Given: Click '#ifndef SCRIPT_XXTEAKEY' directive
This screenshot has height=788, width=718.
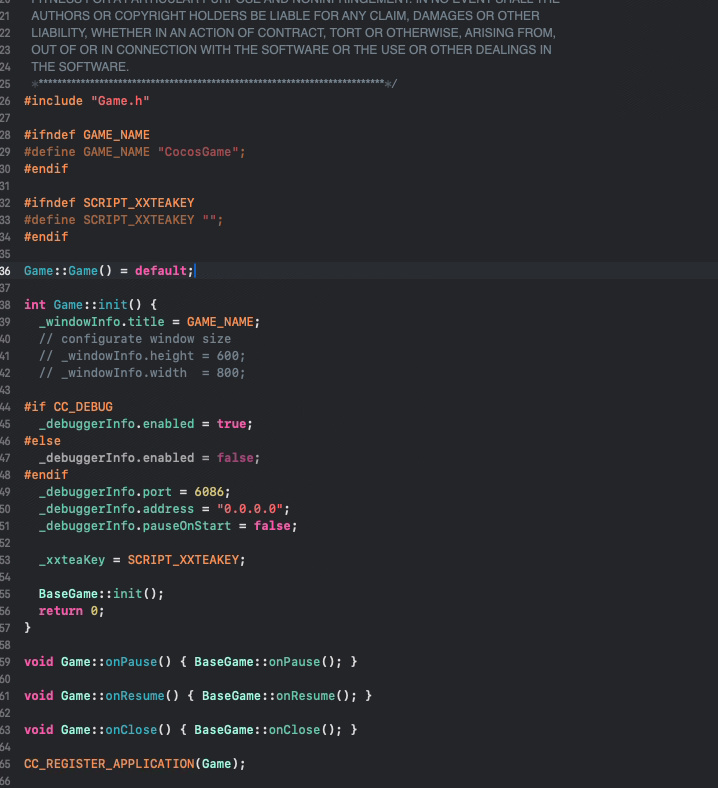Looking at the screenshot, I should tap(109, 203).
